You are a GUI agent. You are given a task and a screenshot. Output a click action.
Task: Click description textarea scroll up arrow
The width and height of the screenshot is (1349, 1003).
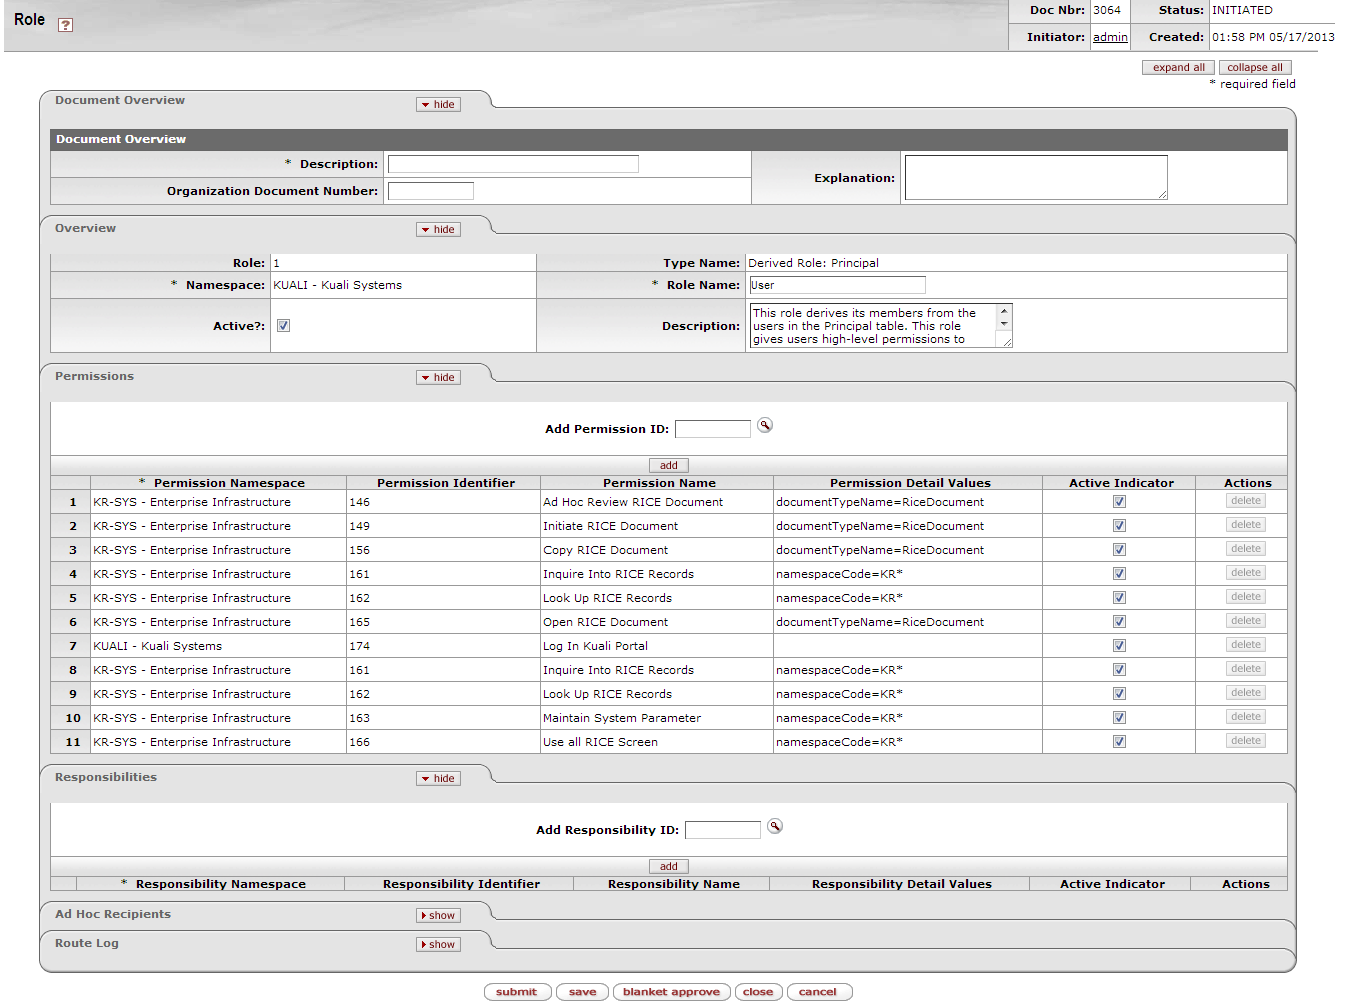click(x=1004, y=311)
